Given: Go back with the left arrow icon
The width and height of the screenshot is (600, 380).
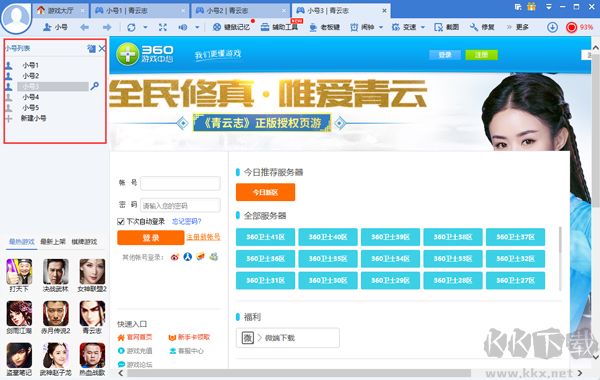Looking at the screenshot, I should coord(85,27).
